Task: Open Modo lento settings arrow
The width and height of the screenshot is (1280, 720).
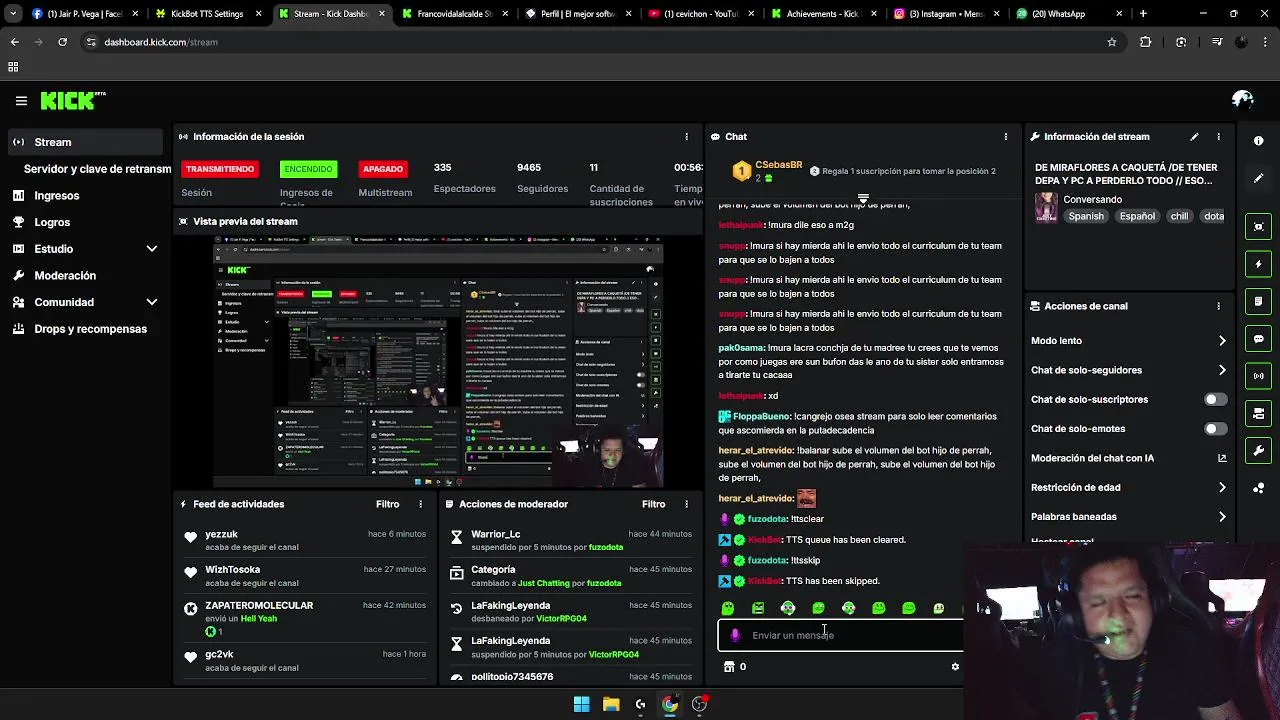Action: tap(1222, 341)
